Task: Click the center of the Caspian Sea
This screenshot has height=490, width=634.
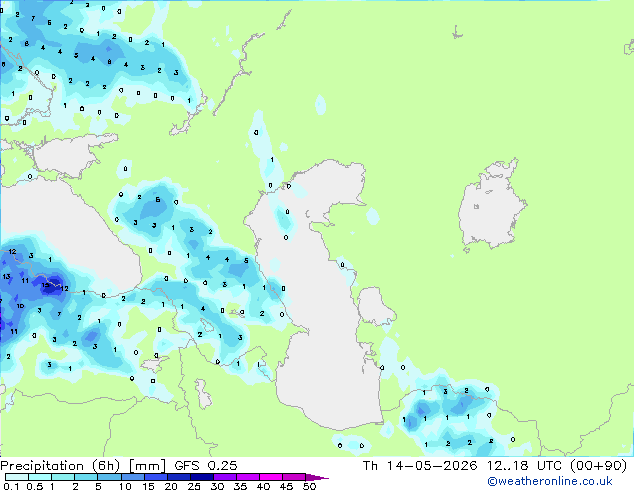Action: point(319,307)
